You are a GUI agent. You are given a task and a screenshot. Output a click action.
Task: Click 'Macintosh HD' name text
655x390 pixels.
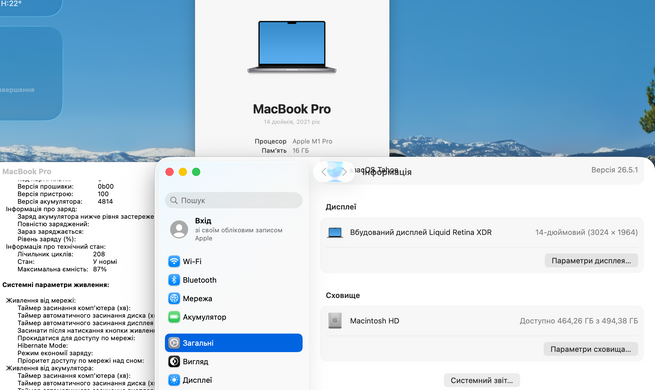pyautogui.click(x=374, y=321)
